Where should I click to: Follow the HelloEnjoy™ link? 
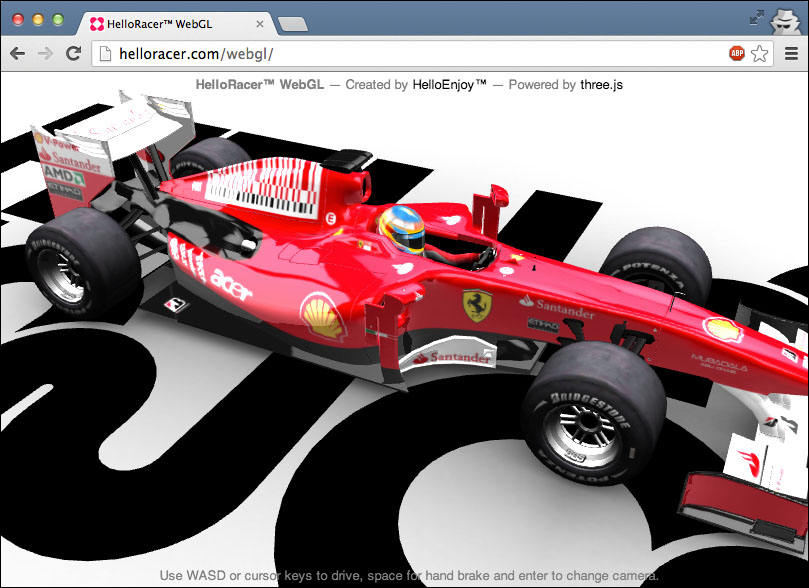tap(449, 85)
